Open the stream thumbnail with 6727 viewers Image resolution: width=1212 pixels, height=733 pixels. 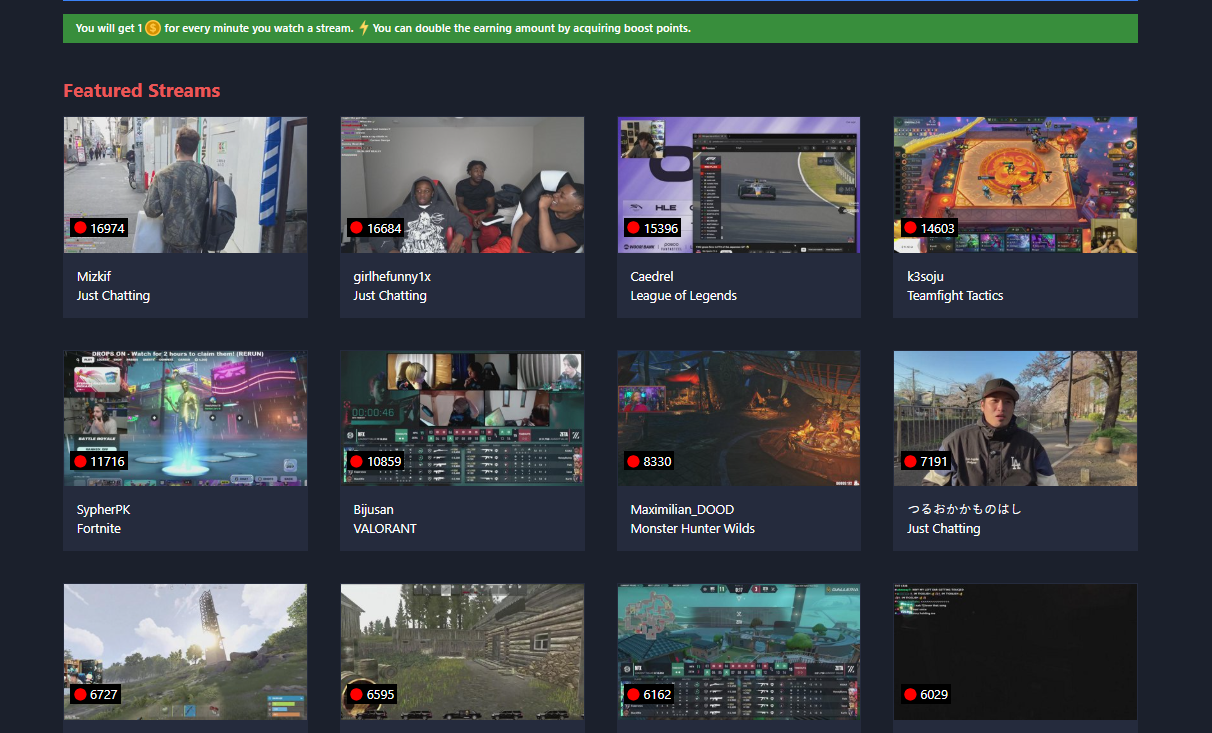pyautogui.click(x=185, y=652)
